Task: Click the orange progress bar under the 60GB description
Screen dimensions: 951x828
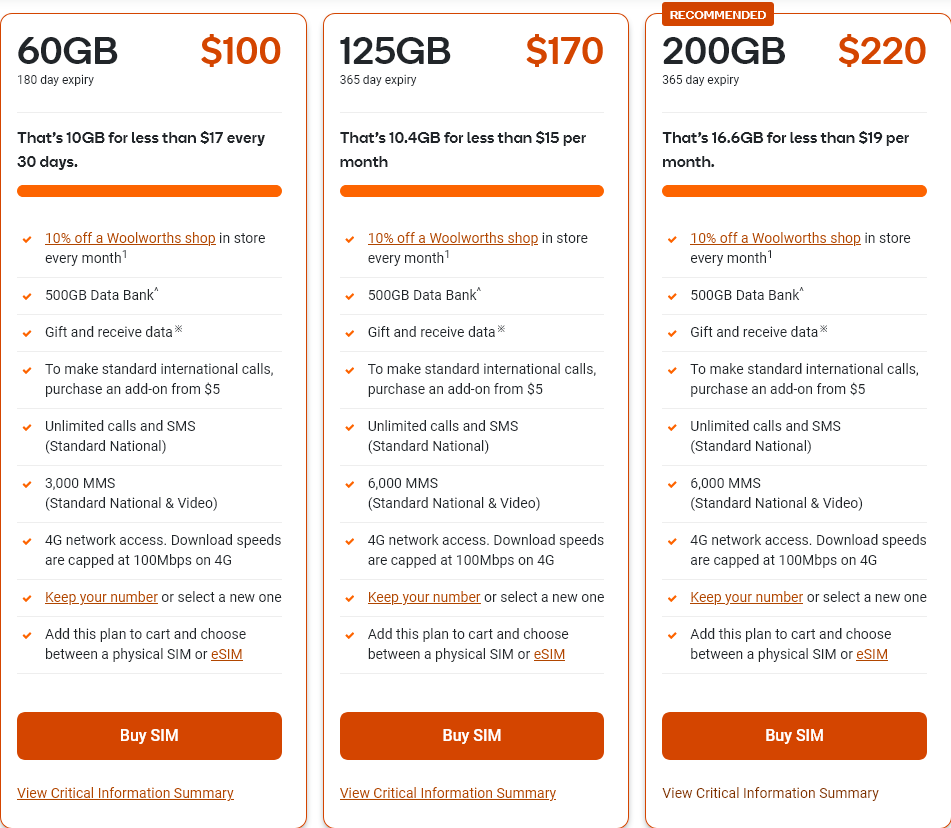Action: point(149,190)
